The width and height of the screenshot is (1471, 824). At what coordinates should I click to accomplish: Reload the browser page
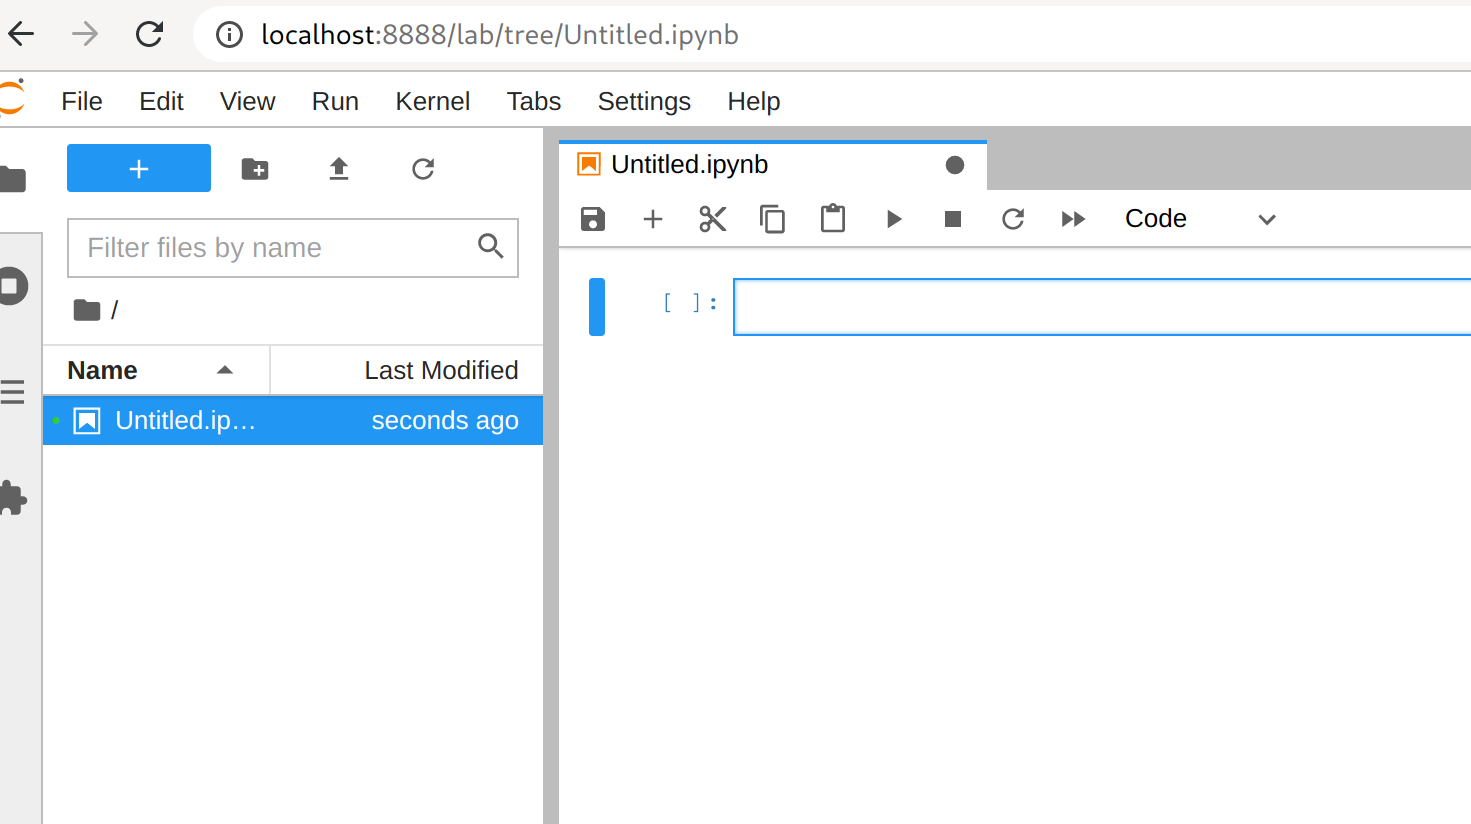click(x=150, y=34)
